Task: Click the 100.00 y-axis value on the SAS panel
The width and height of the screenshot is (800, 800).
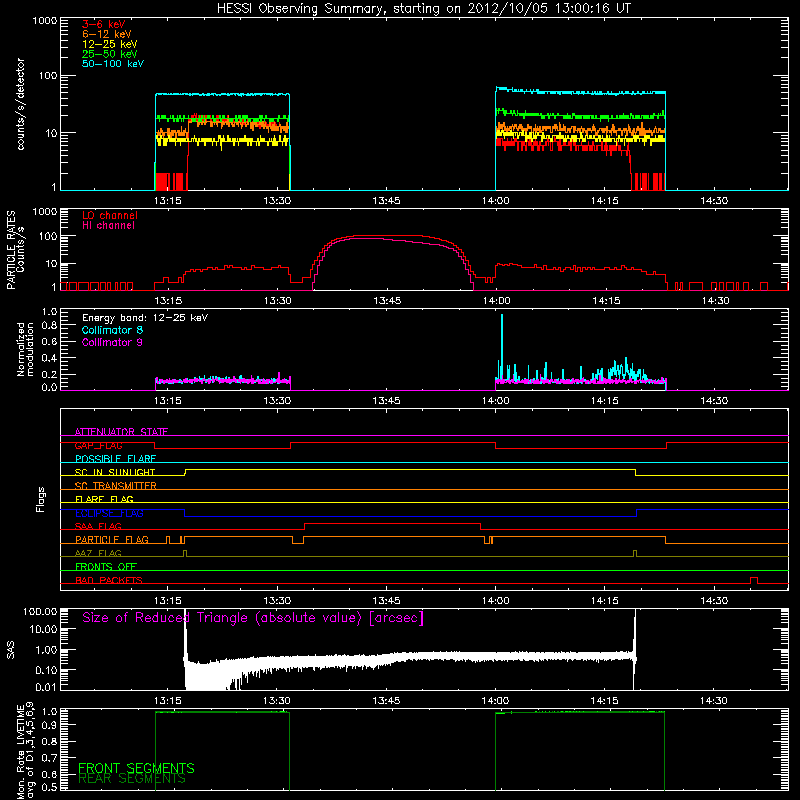Action: point(40,611)
